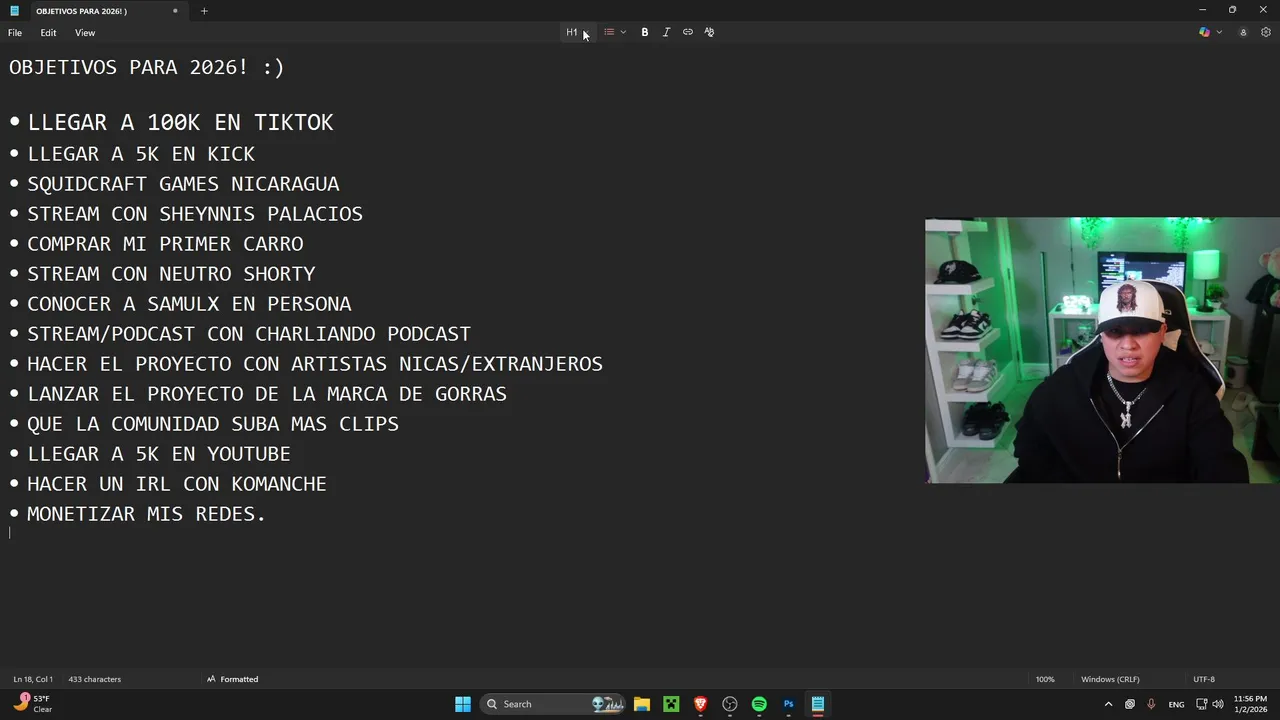This screenshot has width=1280, height=720.
Task: Insert a link with the link icon
Action: [688, 32]
